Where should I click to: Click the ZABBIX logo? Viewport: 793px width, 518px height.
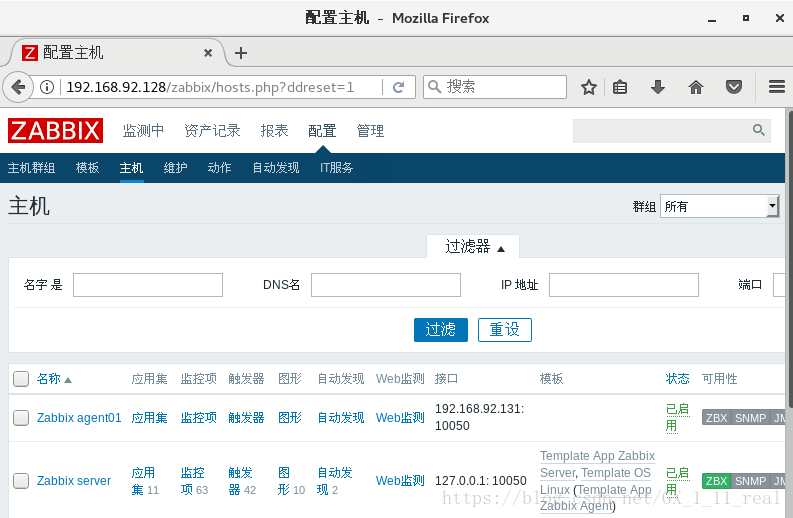pos(55,131)
